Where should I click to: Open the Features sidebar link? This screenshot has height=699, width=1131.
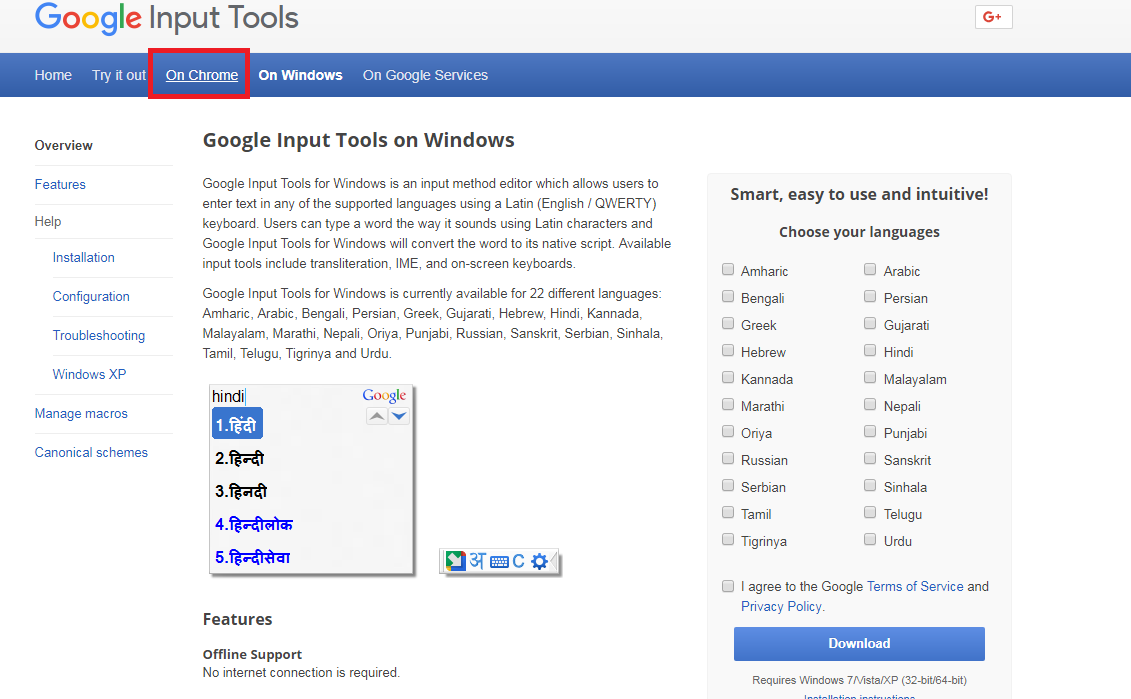[60, 184]
